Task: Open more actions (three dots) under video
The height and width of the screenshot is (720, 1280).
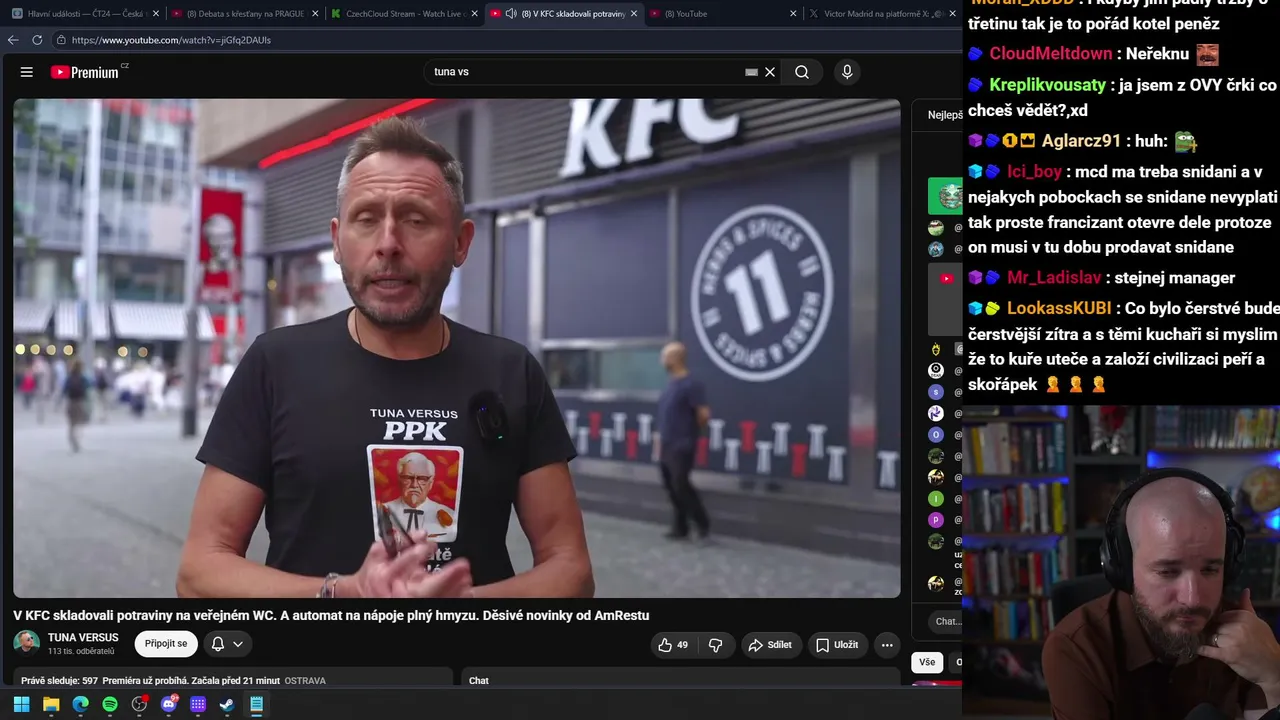Action: tap(887, 645)
